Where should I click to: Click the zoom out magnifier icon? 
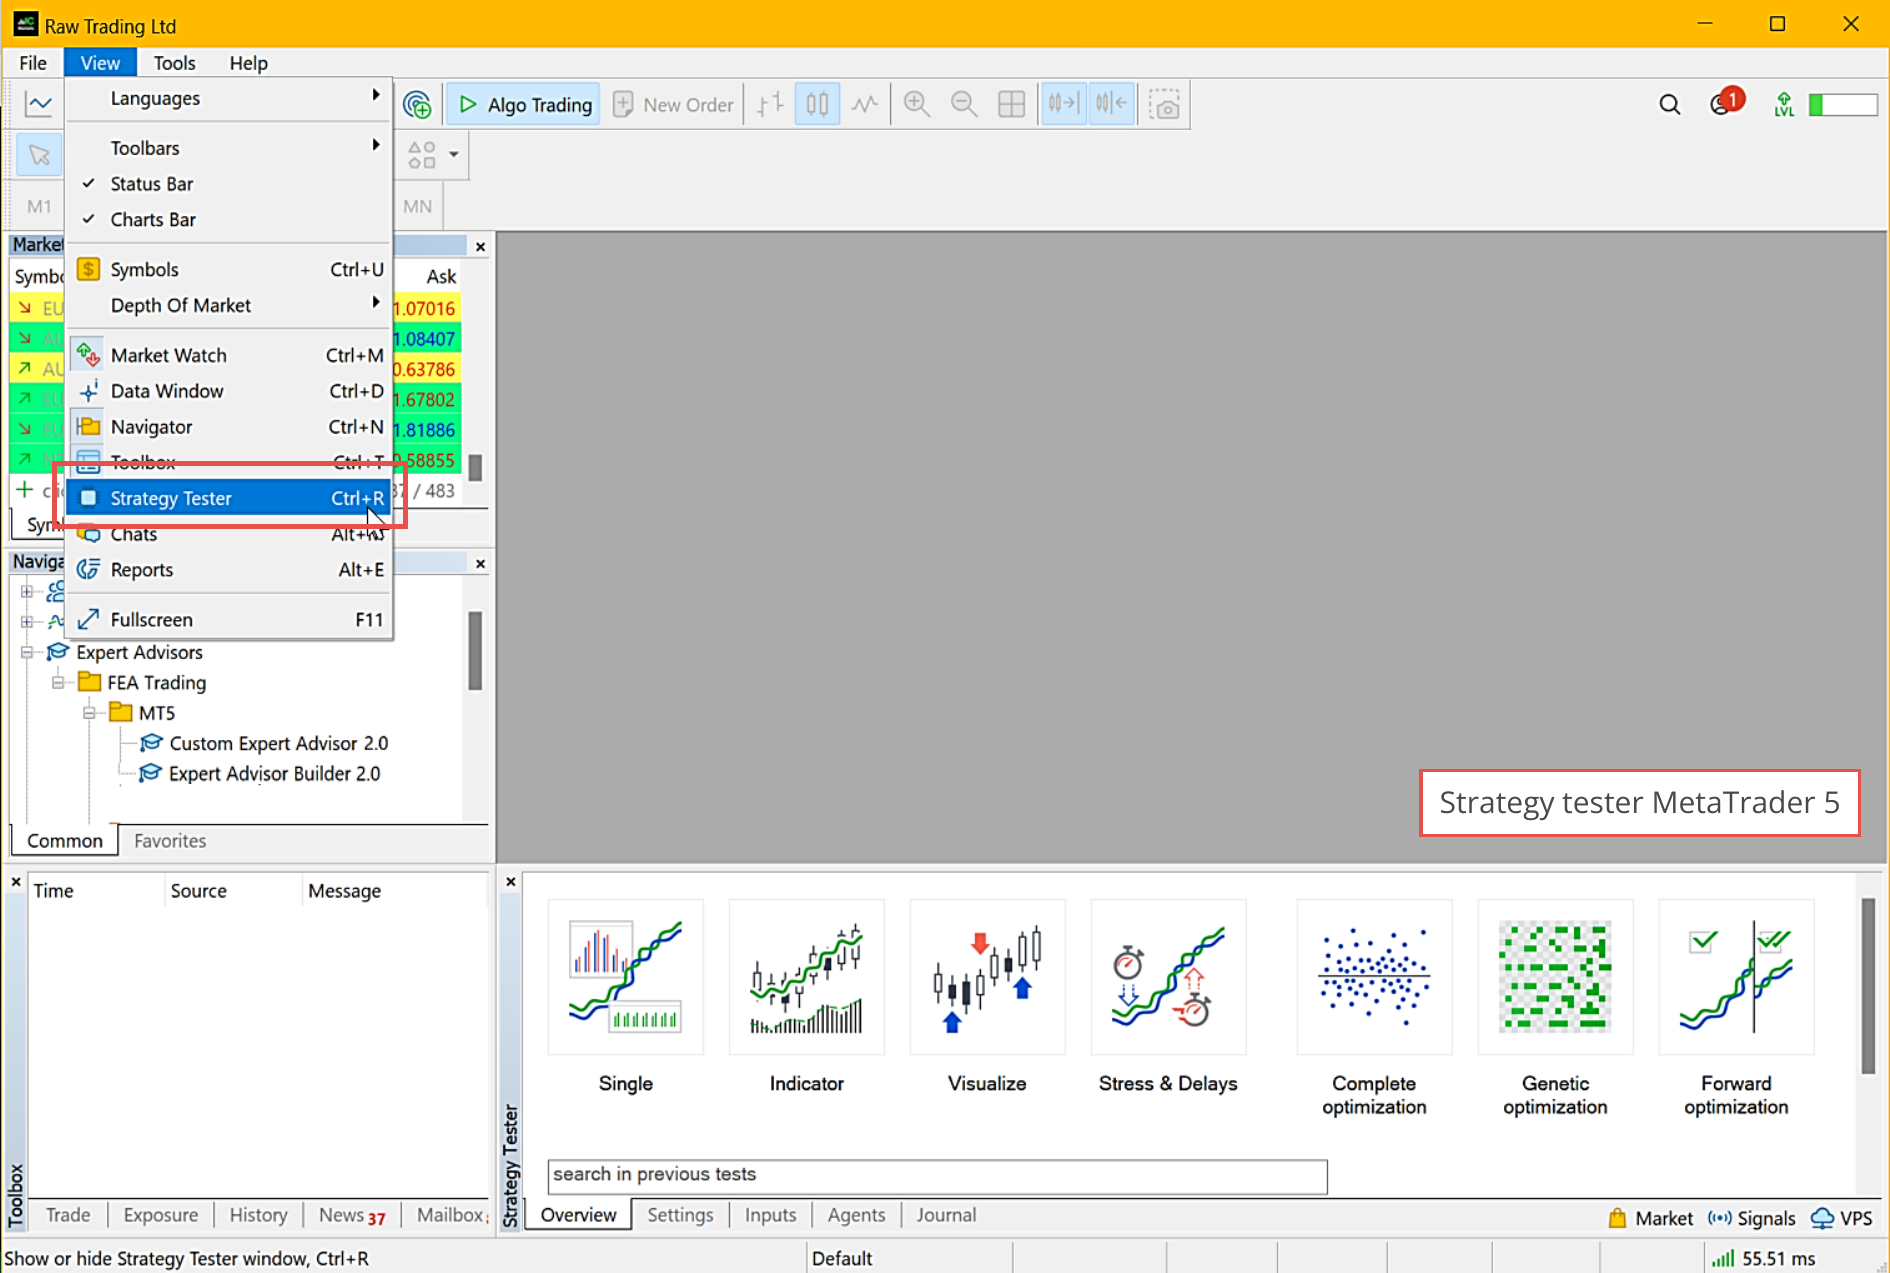click(x=964, y=104)
